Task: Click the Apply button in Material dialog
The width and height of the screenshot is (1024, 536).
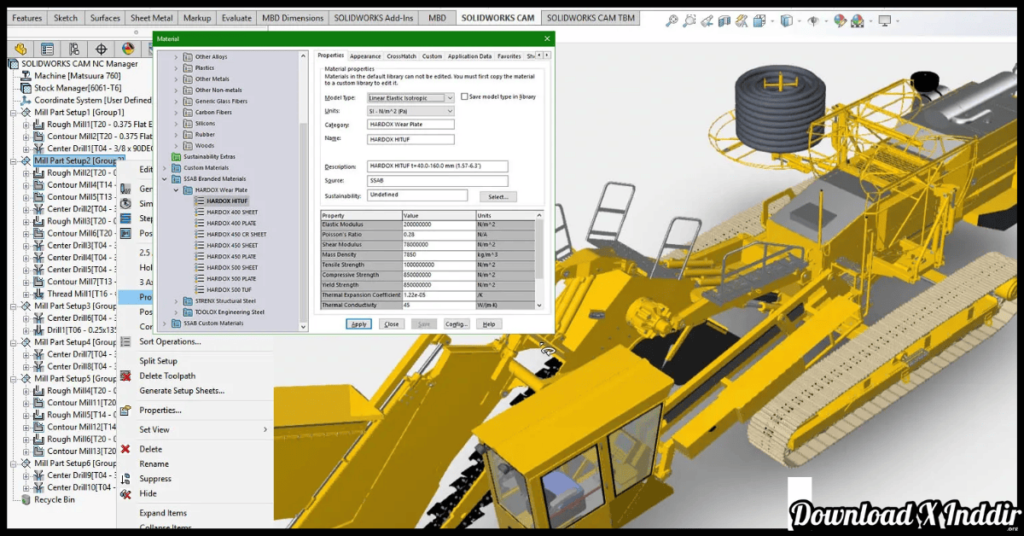Action: [x=359, y=324]
